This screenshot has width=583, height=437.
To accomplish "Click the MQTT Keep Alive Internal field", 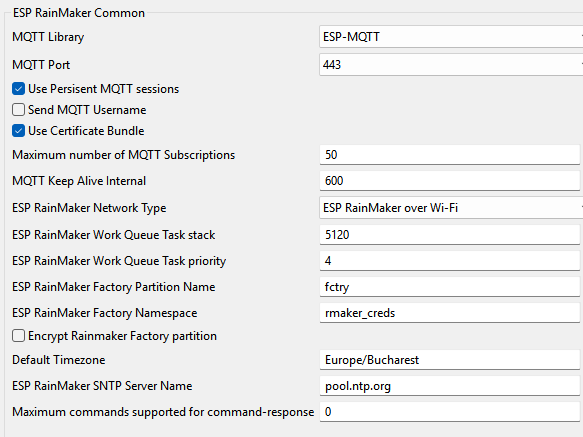I will click(450, 181).
